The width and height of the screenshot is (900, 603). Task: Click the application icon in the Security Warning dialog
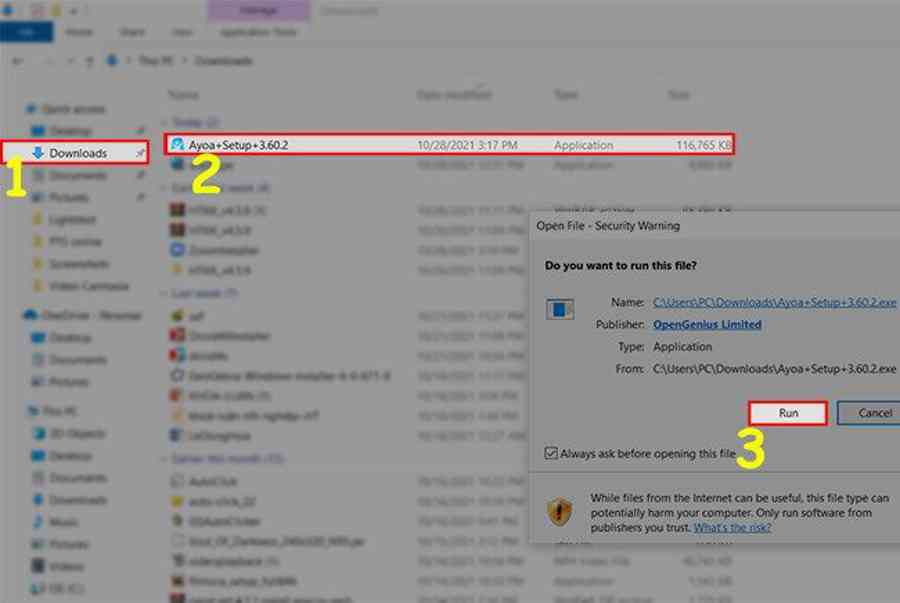(560, 310)
